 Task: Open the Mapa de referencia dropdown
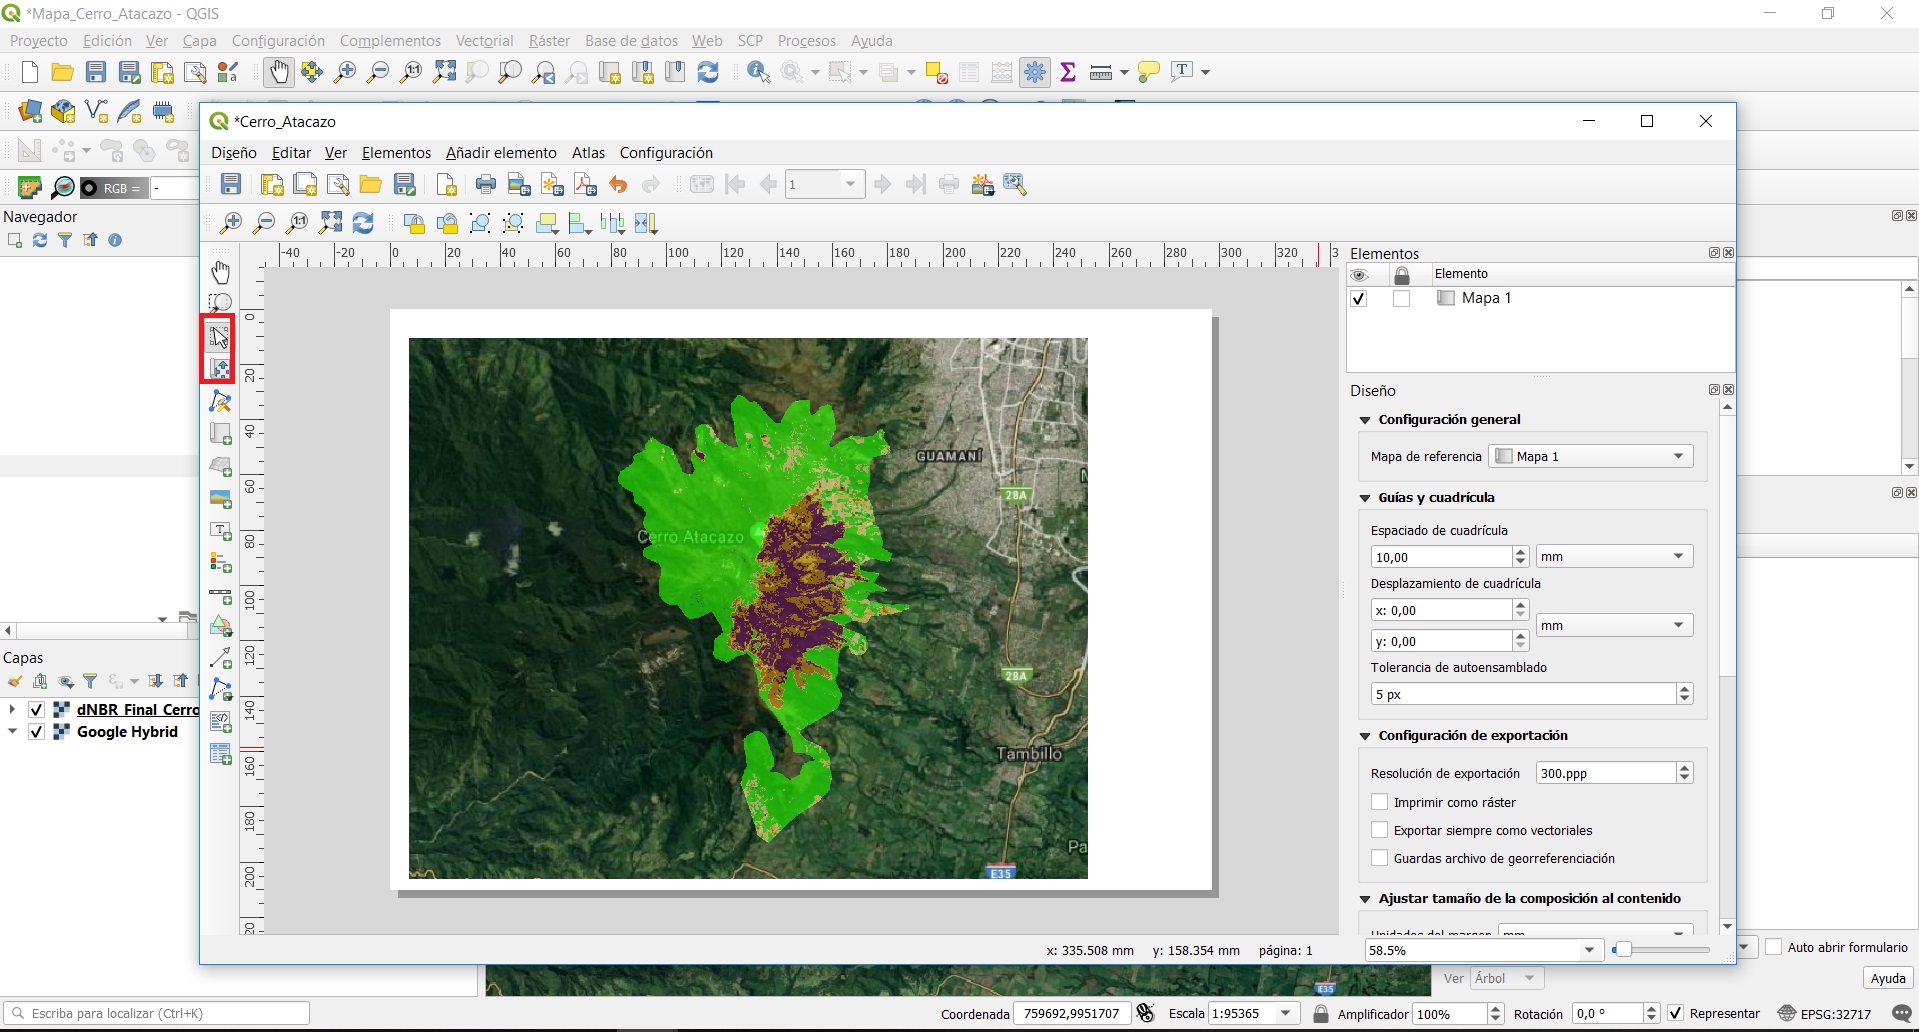point(1590,456)
